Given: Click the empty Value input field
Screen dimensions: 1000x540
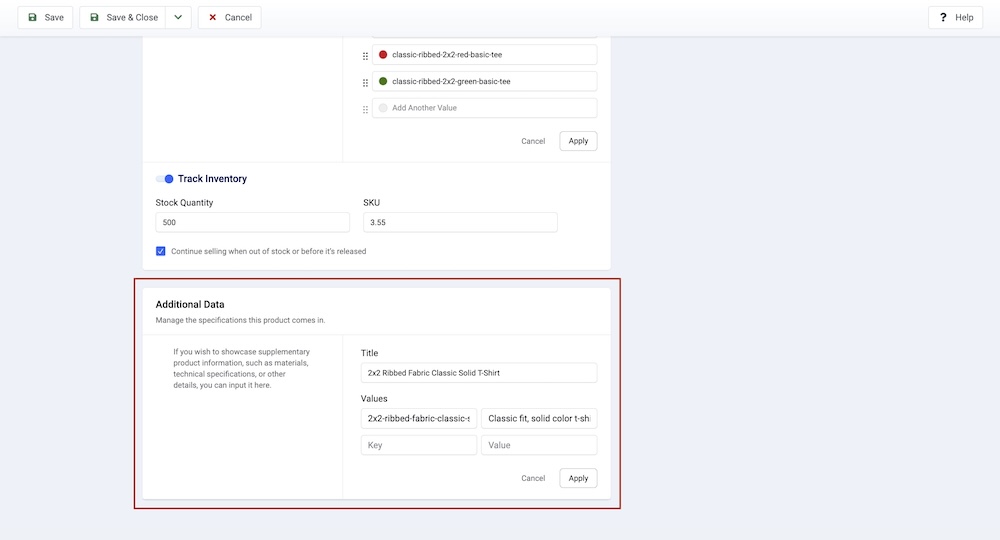Looking at the screenshot, I should coord(538,445).
